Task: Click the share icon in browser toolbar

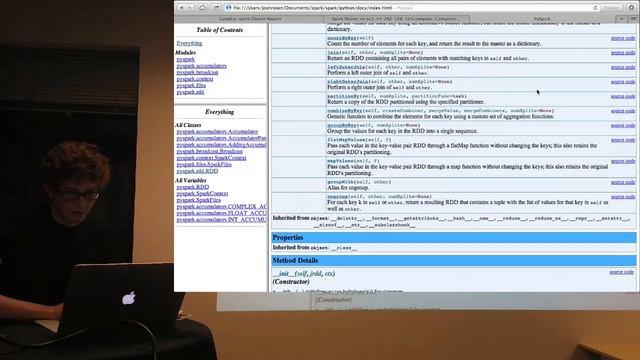Action: pyautogui.click(x=216, y=8)
